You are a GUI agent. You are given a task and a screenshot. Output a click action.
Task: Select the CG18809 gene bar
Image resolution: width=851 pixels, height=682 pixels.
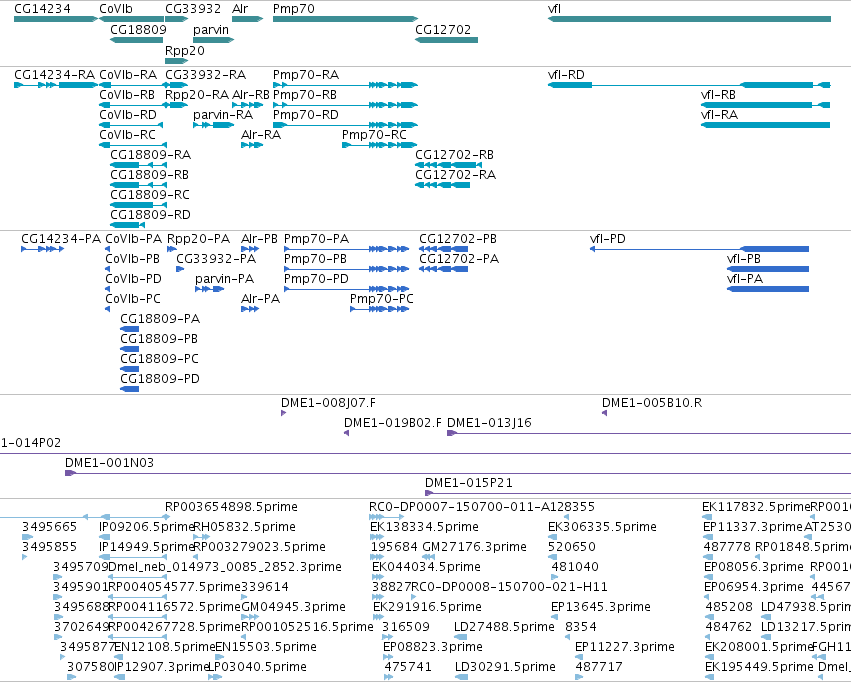pos(137,40)
